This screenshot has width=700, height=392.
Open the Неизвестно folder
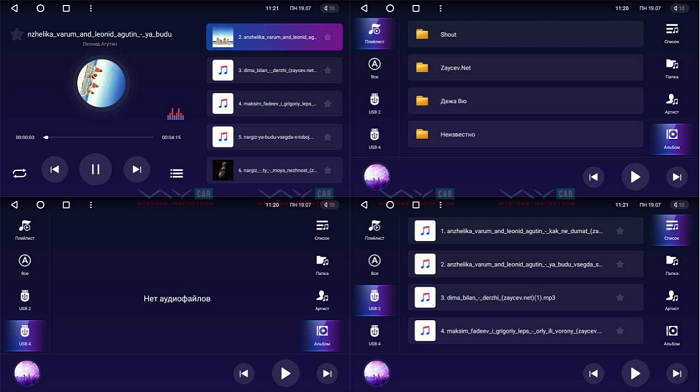[525, 134]
